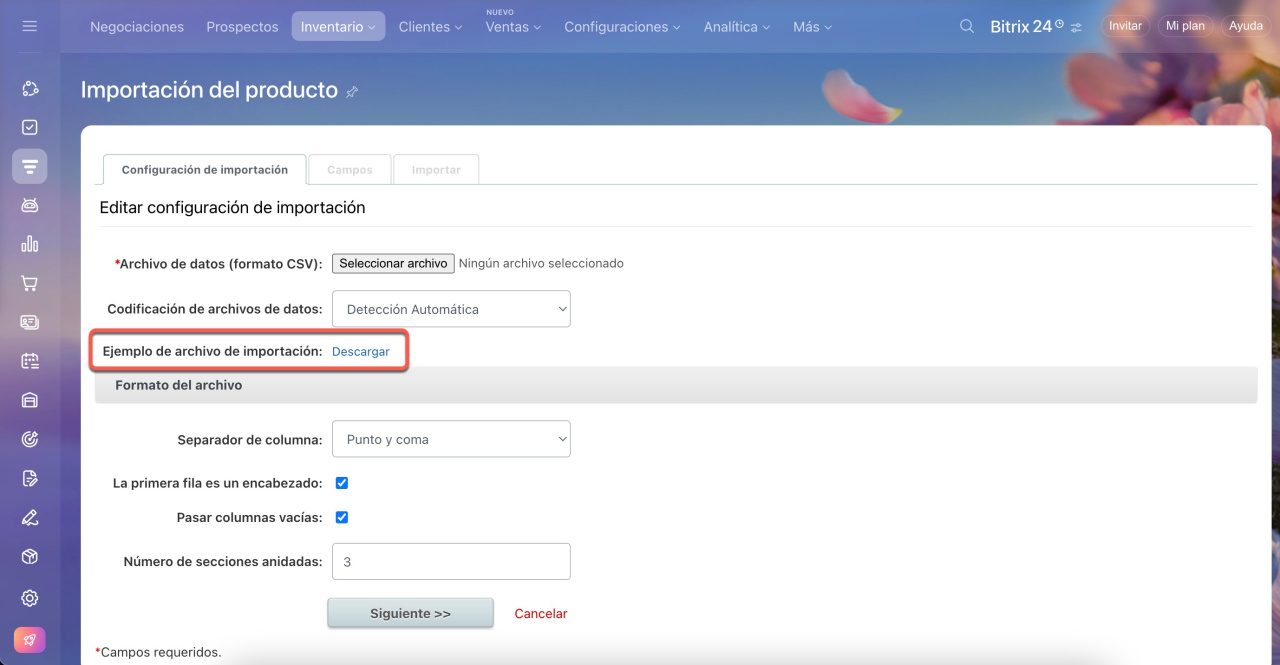
Task: Click the clock icon next to Bitrix 24
Action: [1060, 23]
